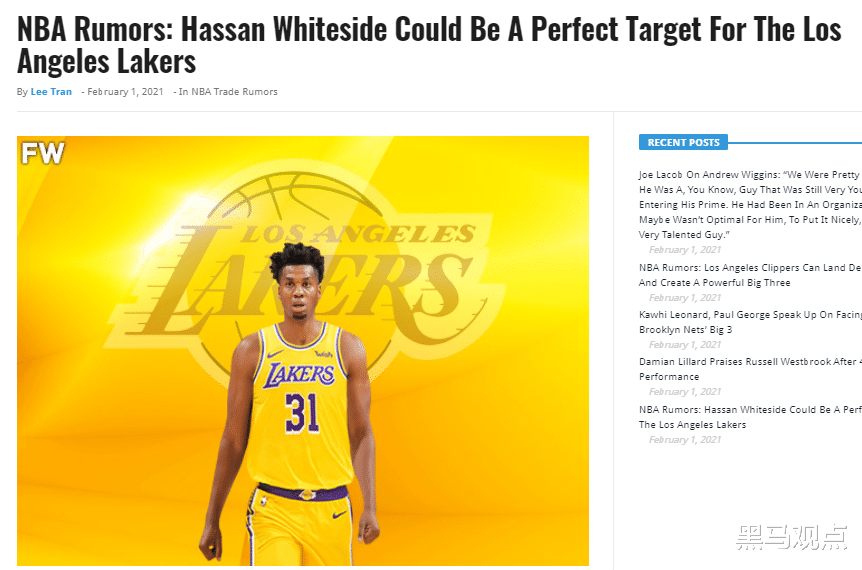Viewport: 862px width, 570px height.
Task: Click date under the Clippers Big Three post
Action: (x=685, y=297)
